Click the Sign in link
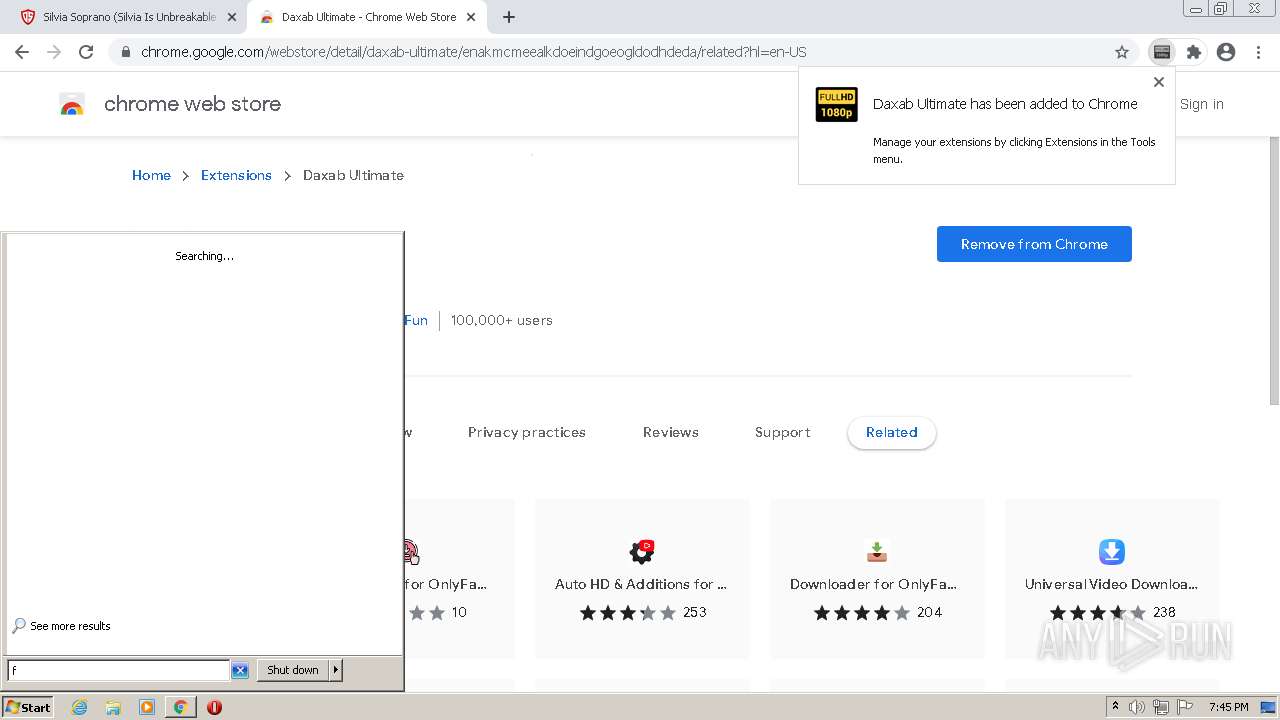The width and height of the screenshot is (1280, 720). coord(1201,104)
